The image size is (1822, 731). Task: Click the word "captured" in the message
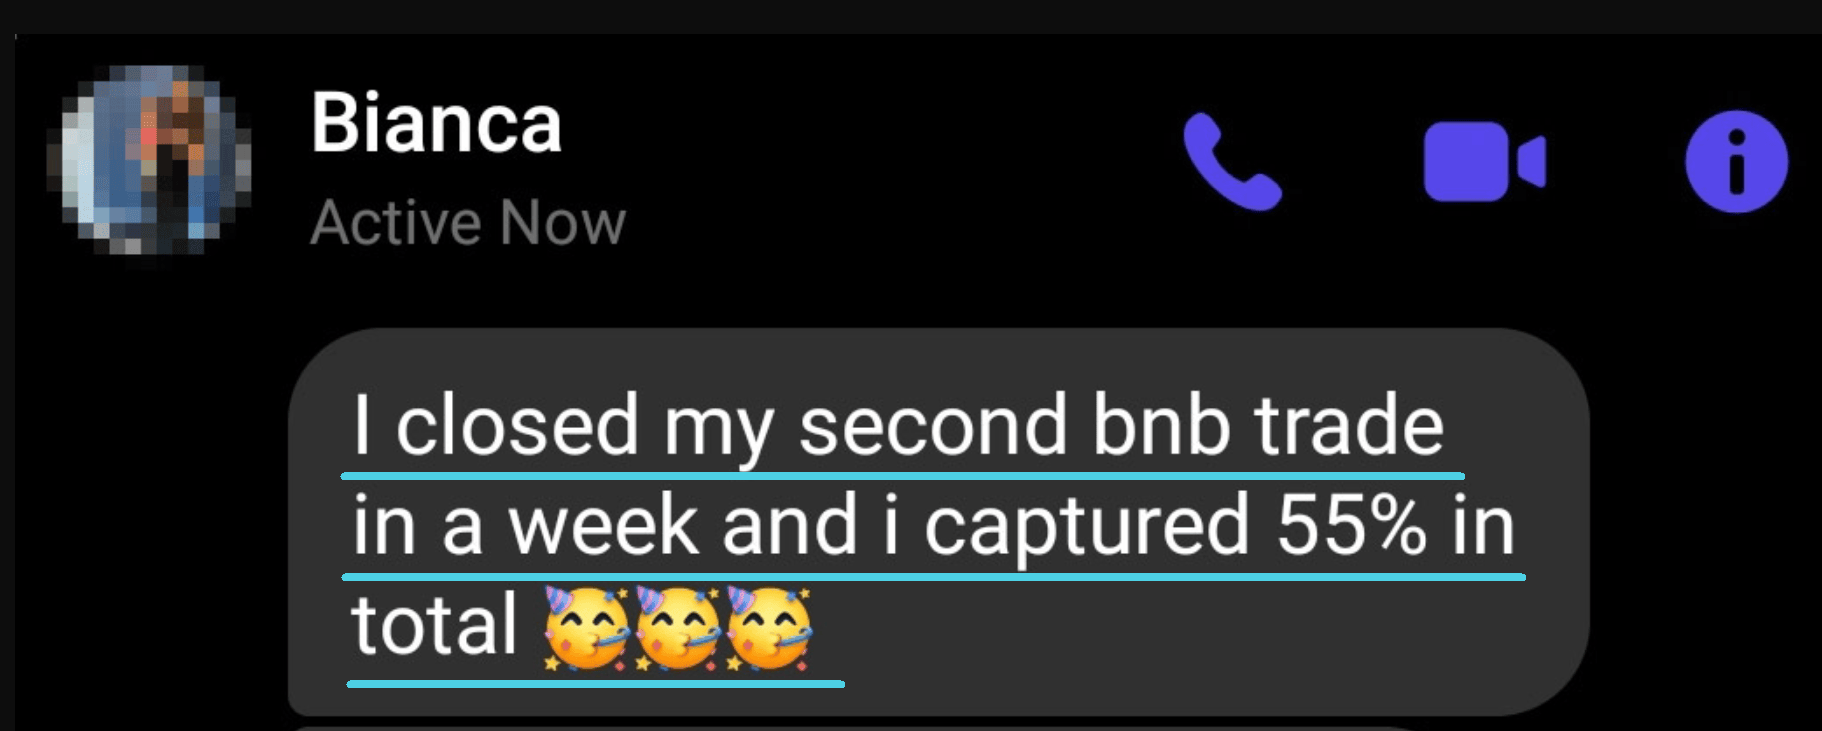point(1087,528)
